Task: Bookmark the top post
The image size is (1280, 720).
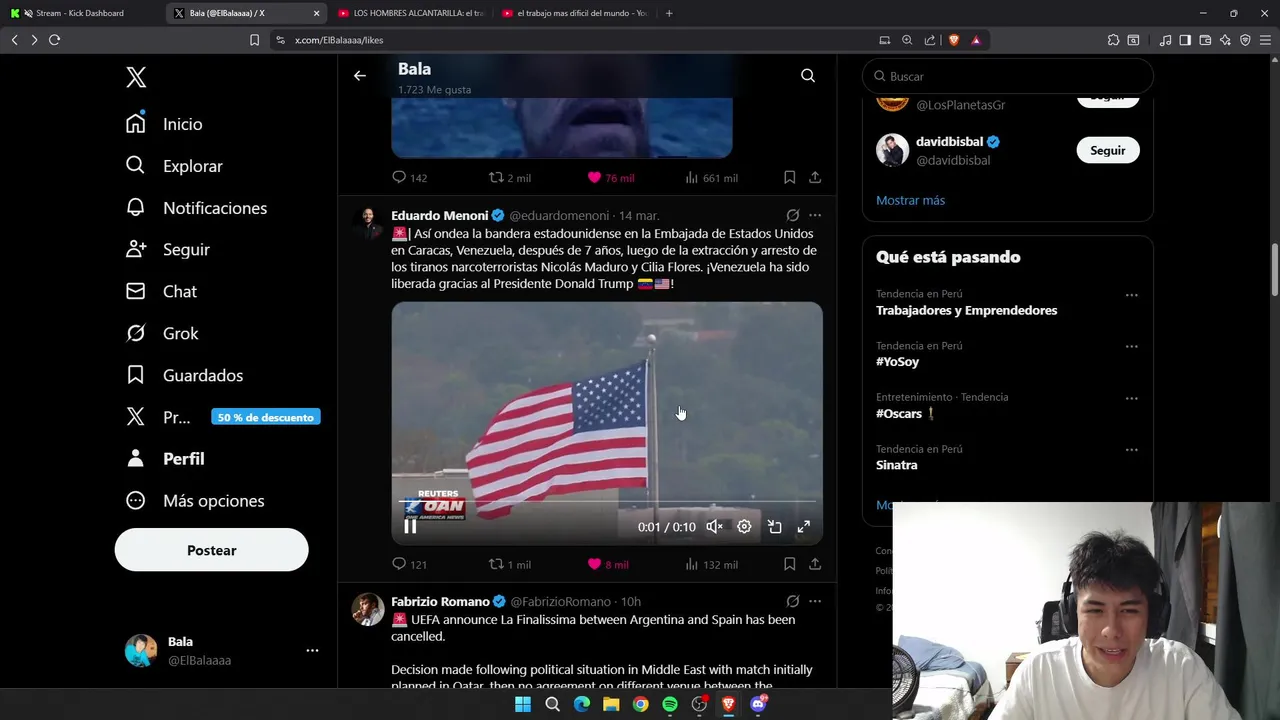Action: click(x=789, y=177)
